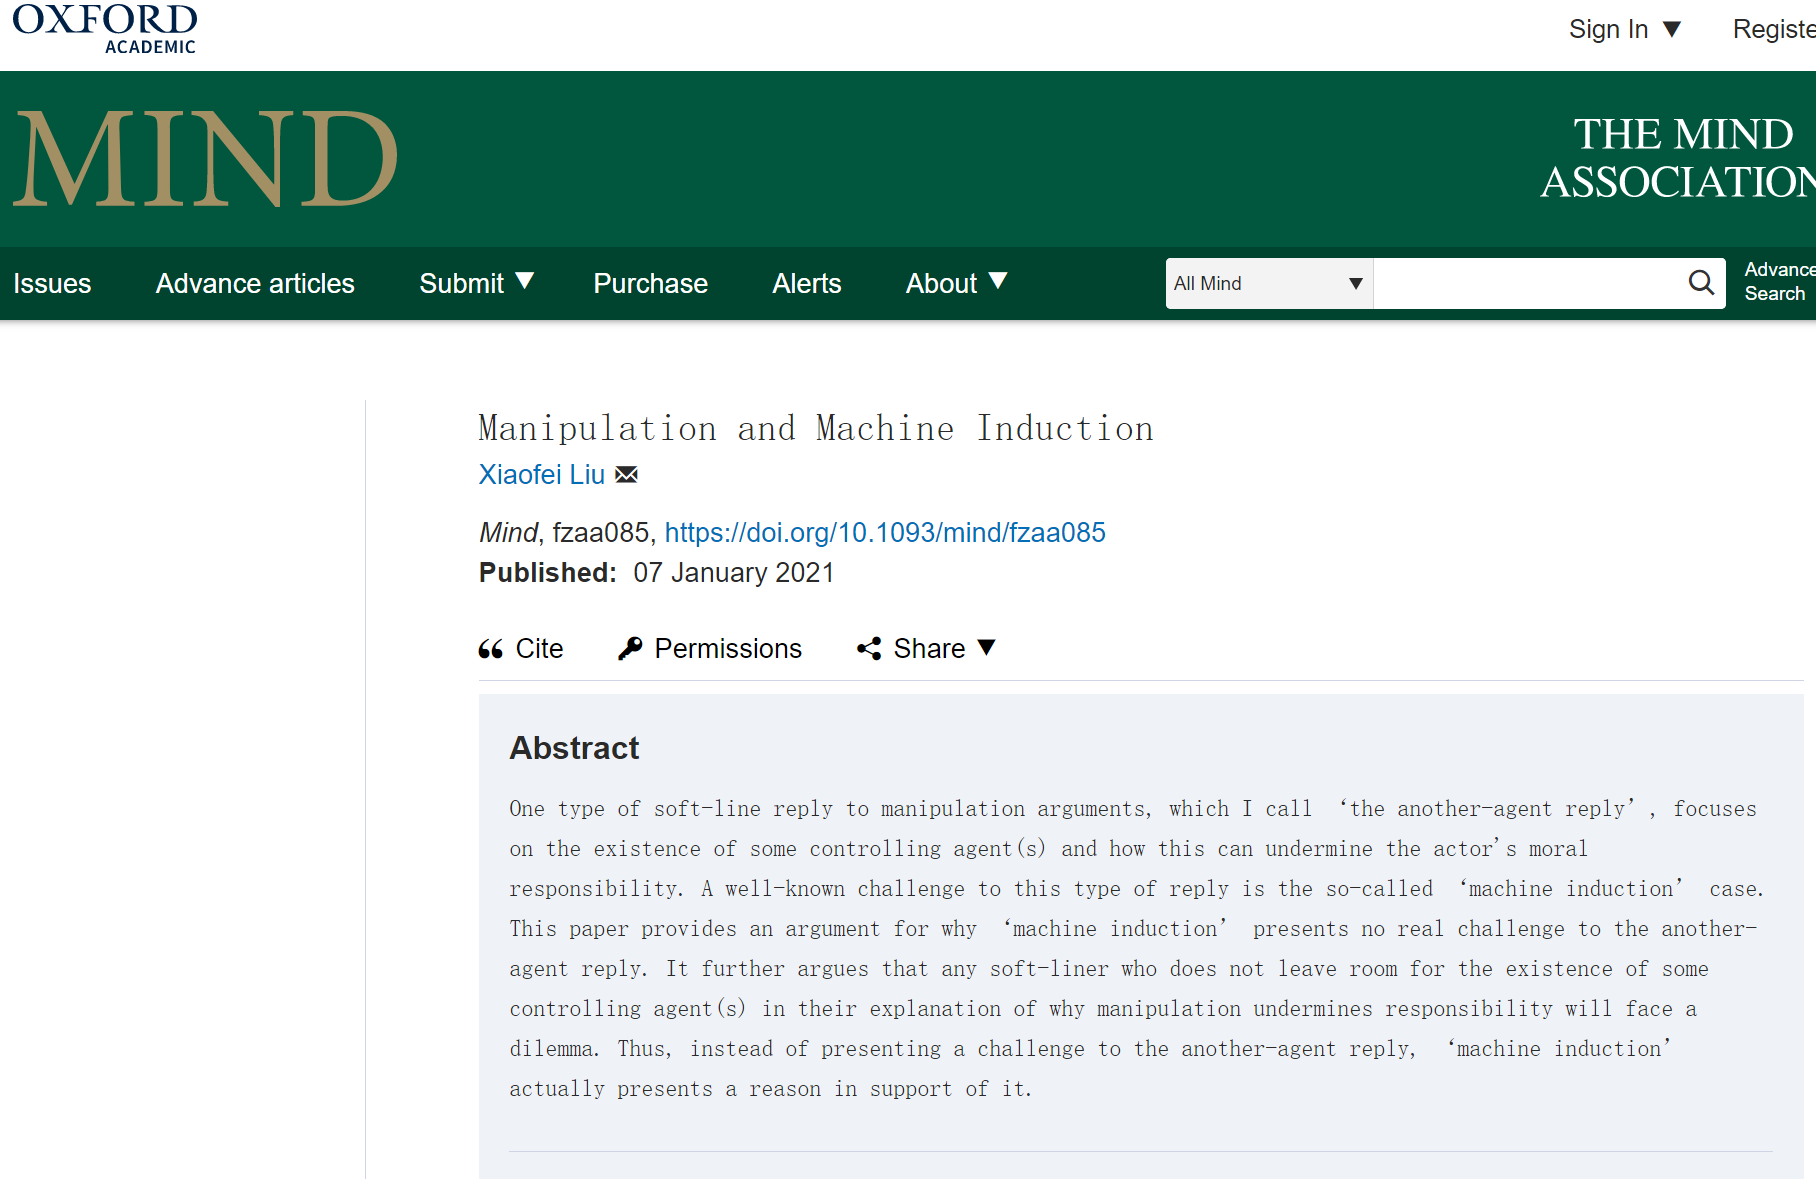Image resolution: width=1816 pixels, height=1179 pixels.
Task: Expand the Sign In dropdown
Action: [x=1671, y=30]
